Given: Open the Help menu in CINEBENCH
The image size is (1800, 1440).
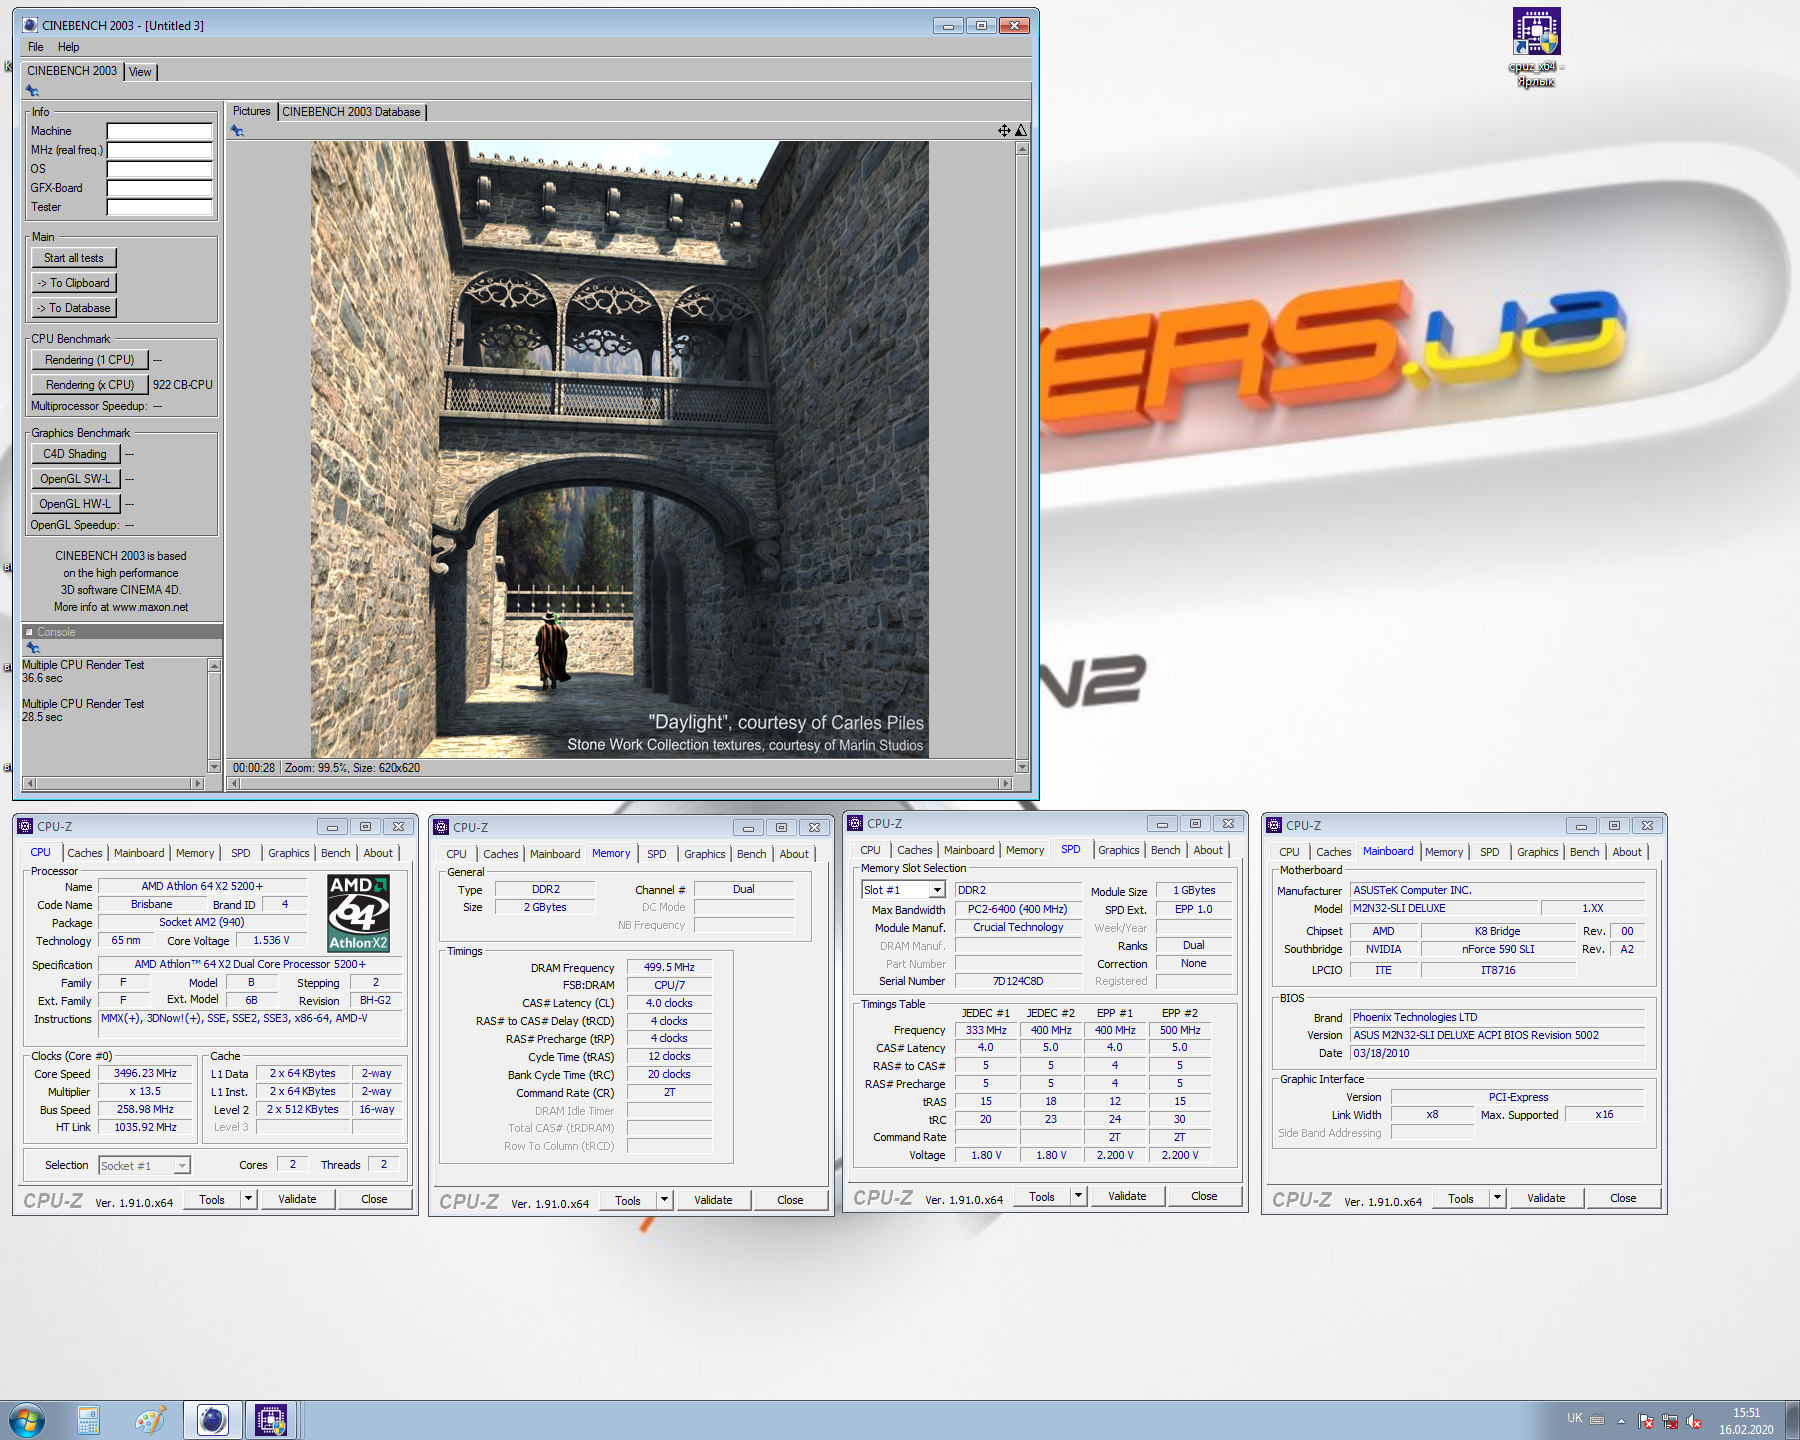Looking at the screenshot, I should 68,47.
